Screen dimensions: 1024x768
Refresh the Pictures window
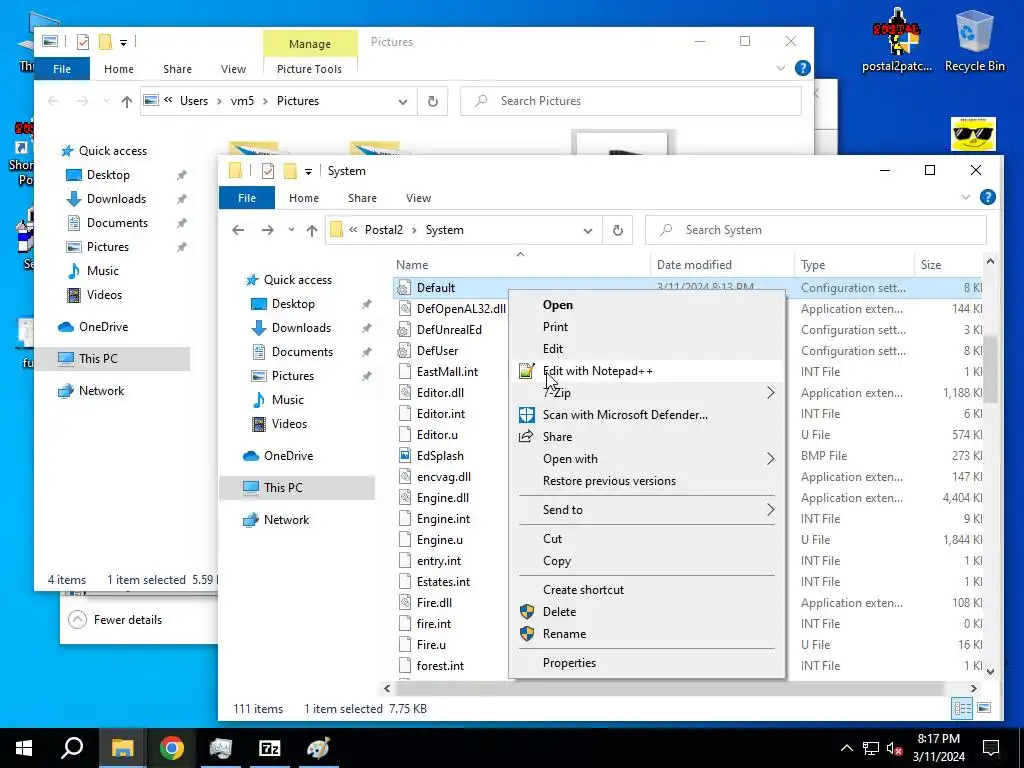(x=432, y=101)
